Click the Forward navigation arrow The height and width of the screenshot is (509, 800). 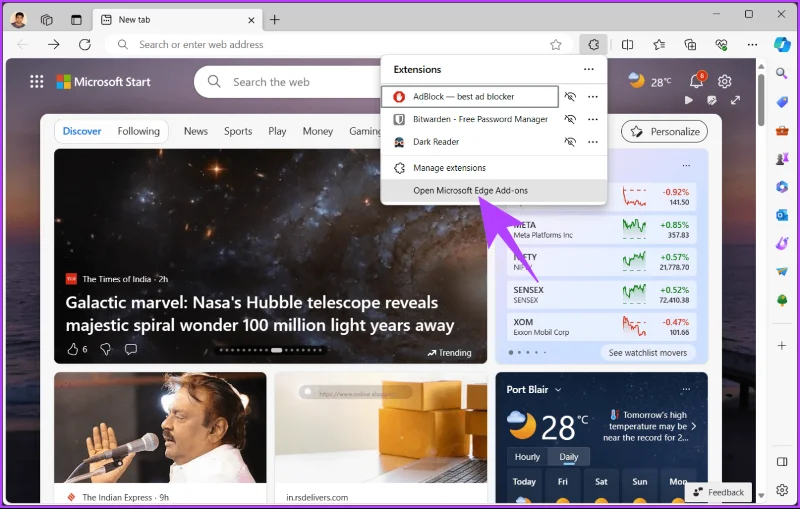click(54, 45)
